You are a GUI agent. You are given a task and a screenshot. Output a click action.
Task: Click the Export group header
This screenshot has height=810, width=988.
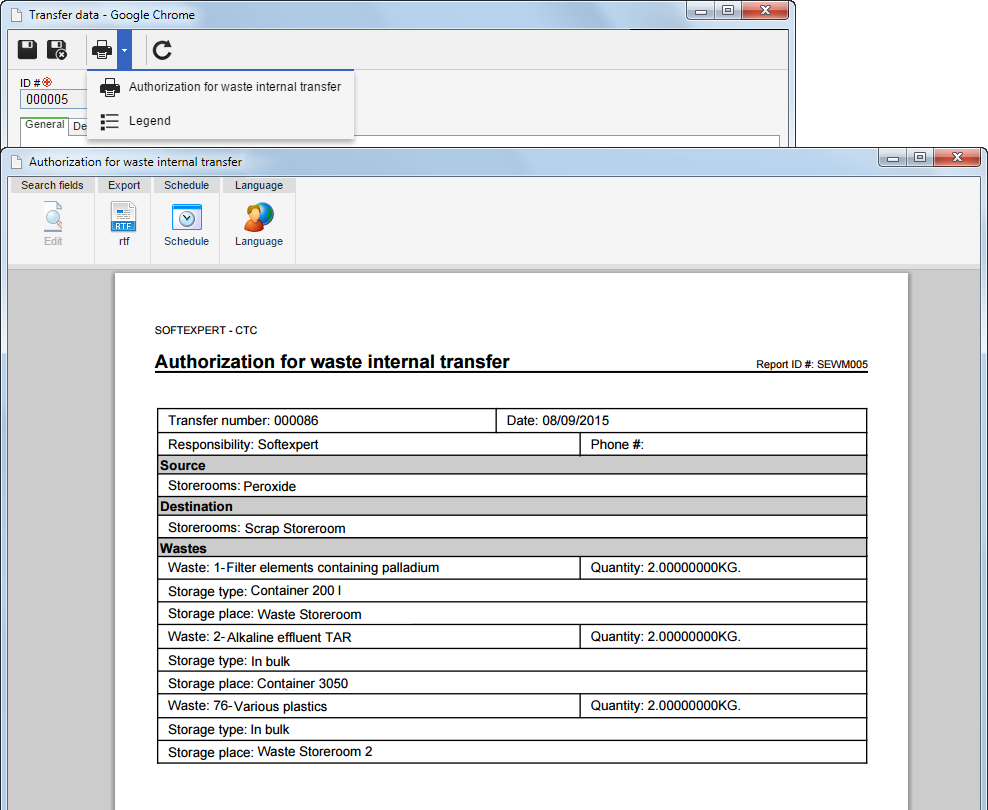(124, 185)
